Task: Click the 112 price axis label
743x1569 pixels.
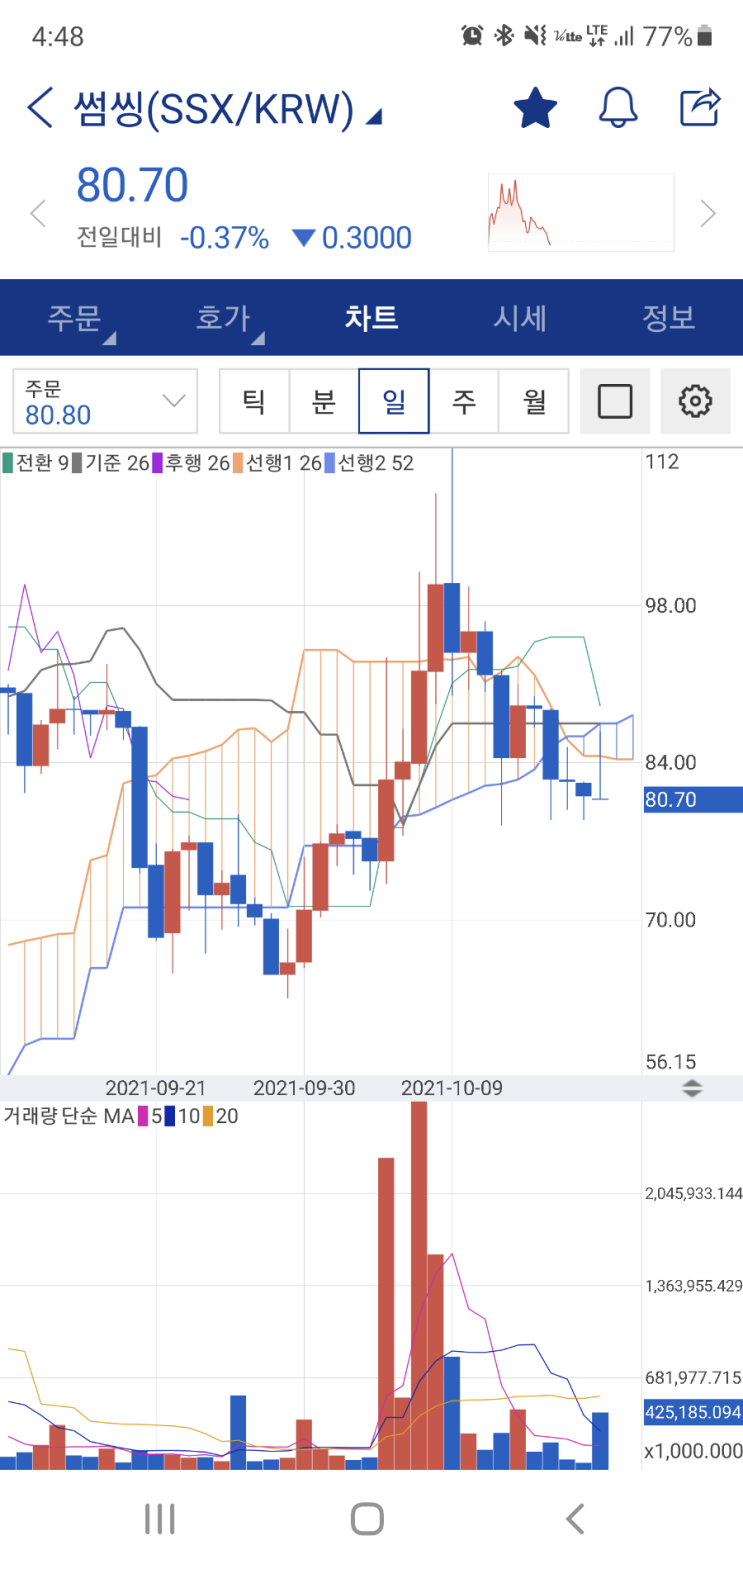Action: tap(662, 461)
